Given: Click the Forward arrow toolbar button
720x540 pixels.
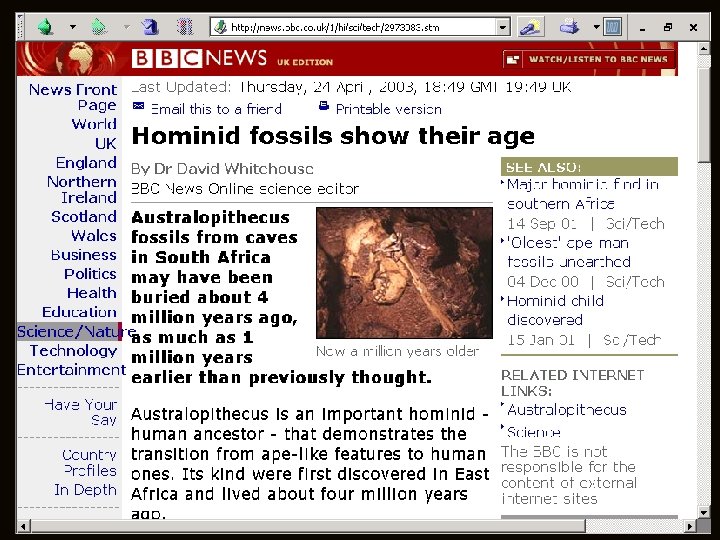Looking at the screenshot, I should (99, 27).
